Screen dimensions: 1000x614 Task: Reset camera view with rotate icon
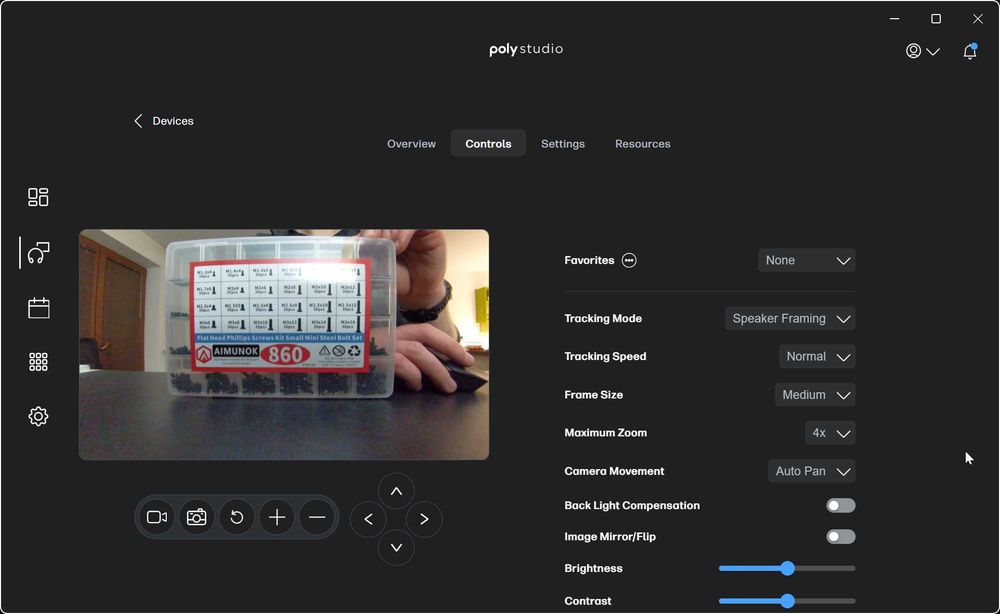pyautogui.click(x=237, y=517)
